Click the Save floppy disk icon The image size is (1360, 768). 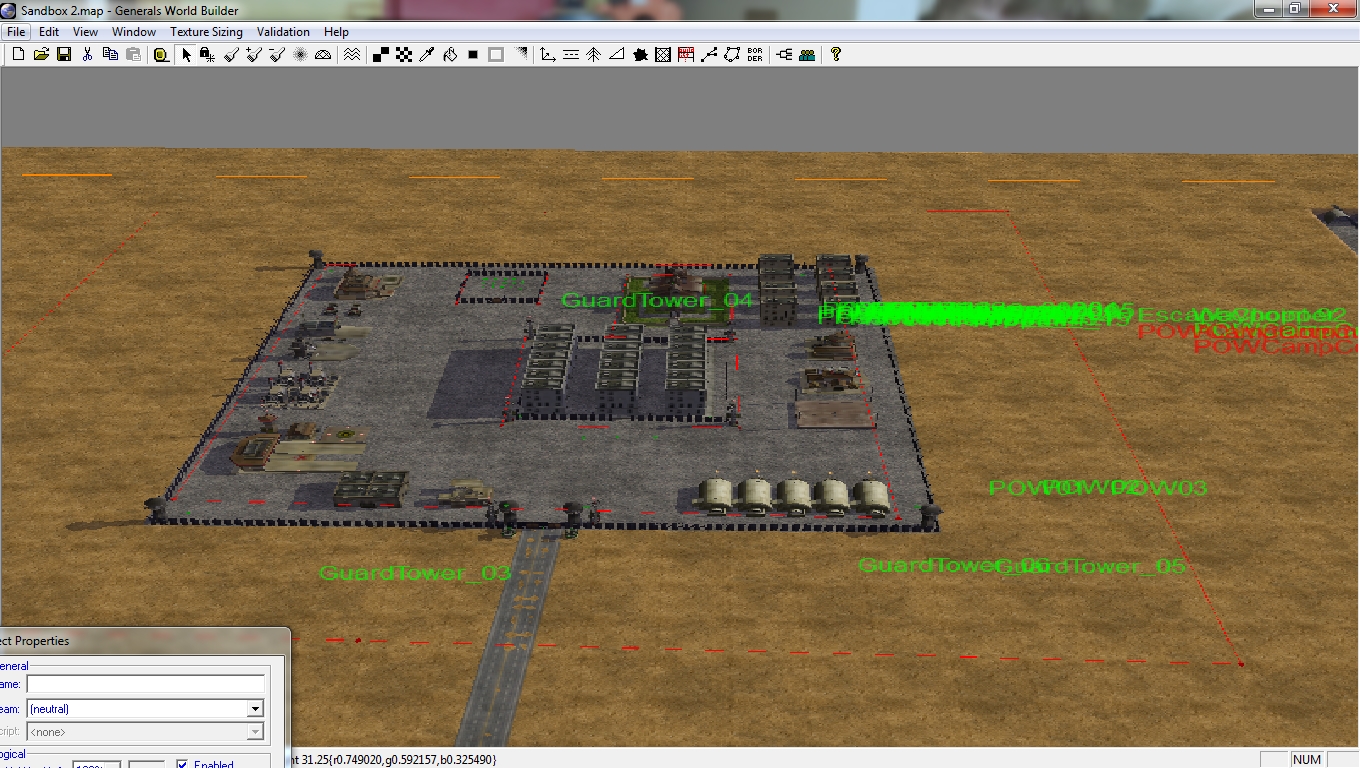point(63,55)
